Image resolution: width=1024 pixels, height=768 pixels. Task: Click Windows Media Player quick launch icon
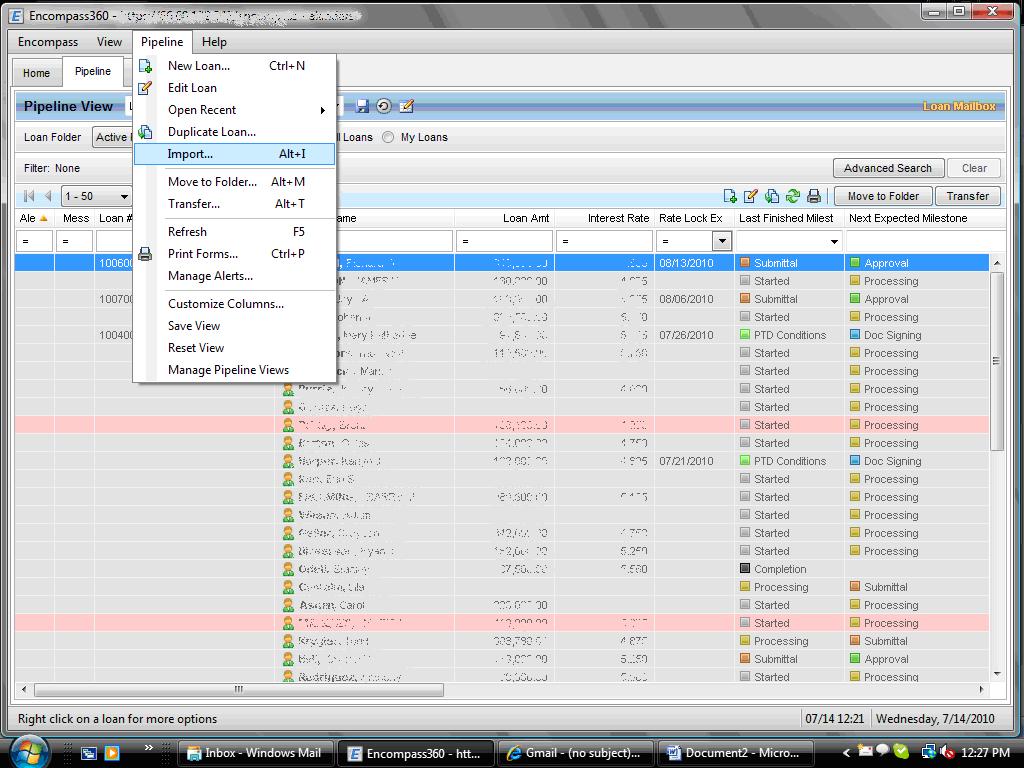[x=112, y=753]
